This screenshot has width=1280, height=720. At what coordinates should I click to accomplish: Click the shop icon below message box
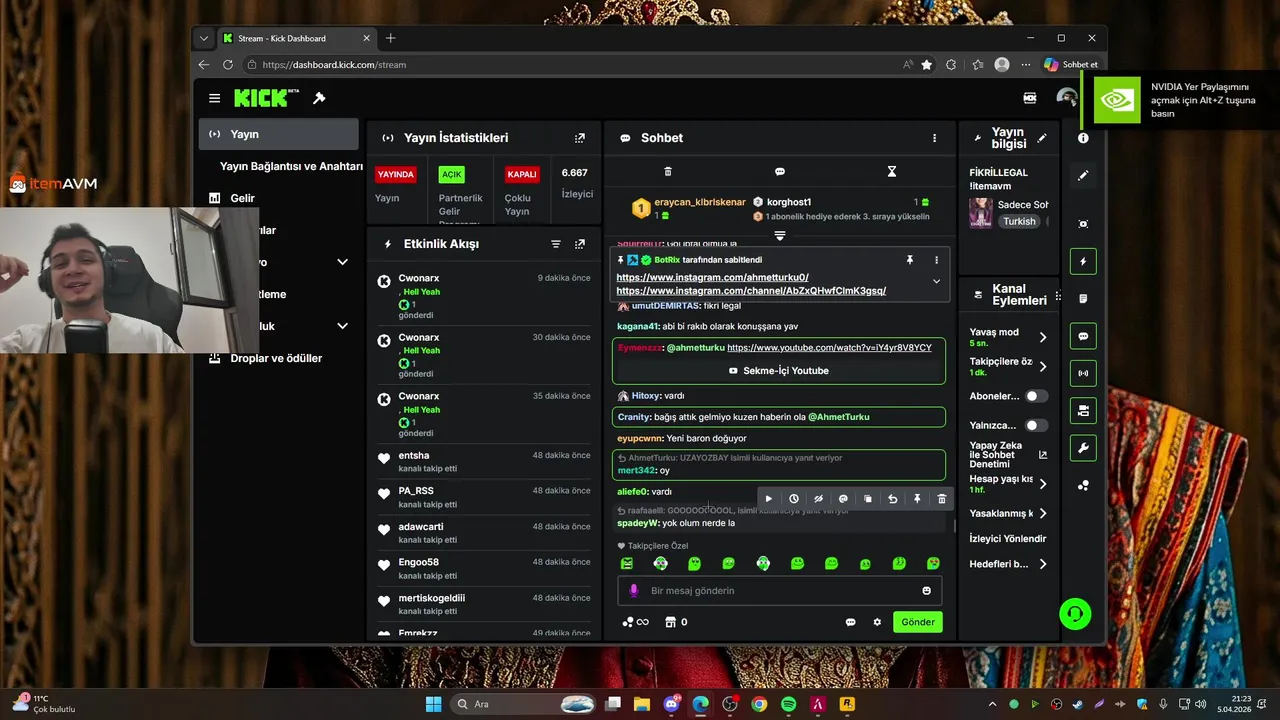671,622
